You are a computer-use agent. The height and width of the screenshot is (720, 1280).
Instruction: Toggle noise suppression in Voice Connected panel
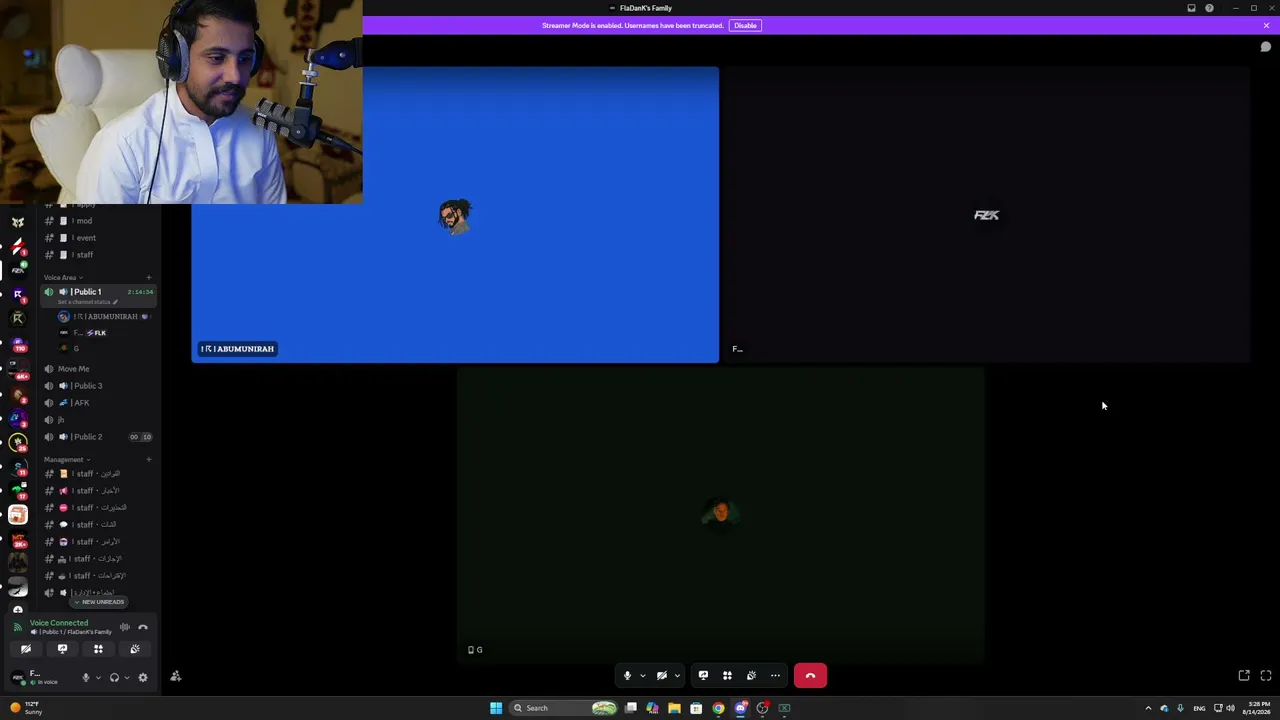[x=125, y=627]
